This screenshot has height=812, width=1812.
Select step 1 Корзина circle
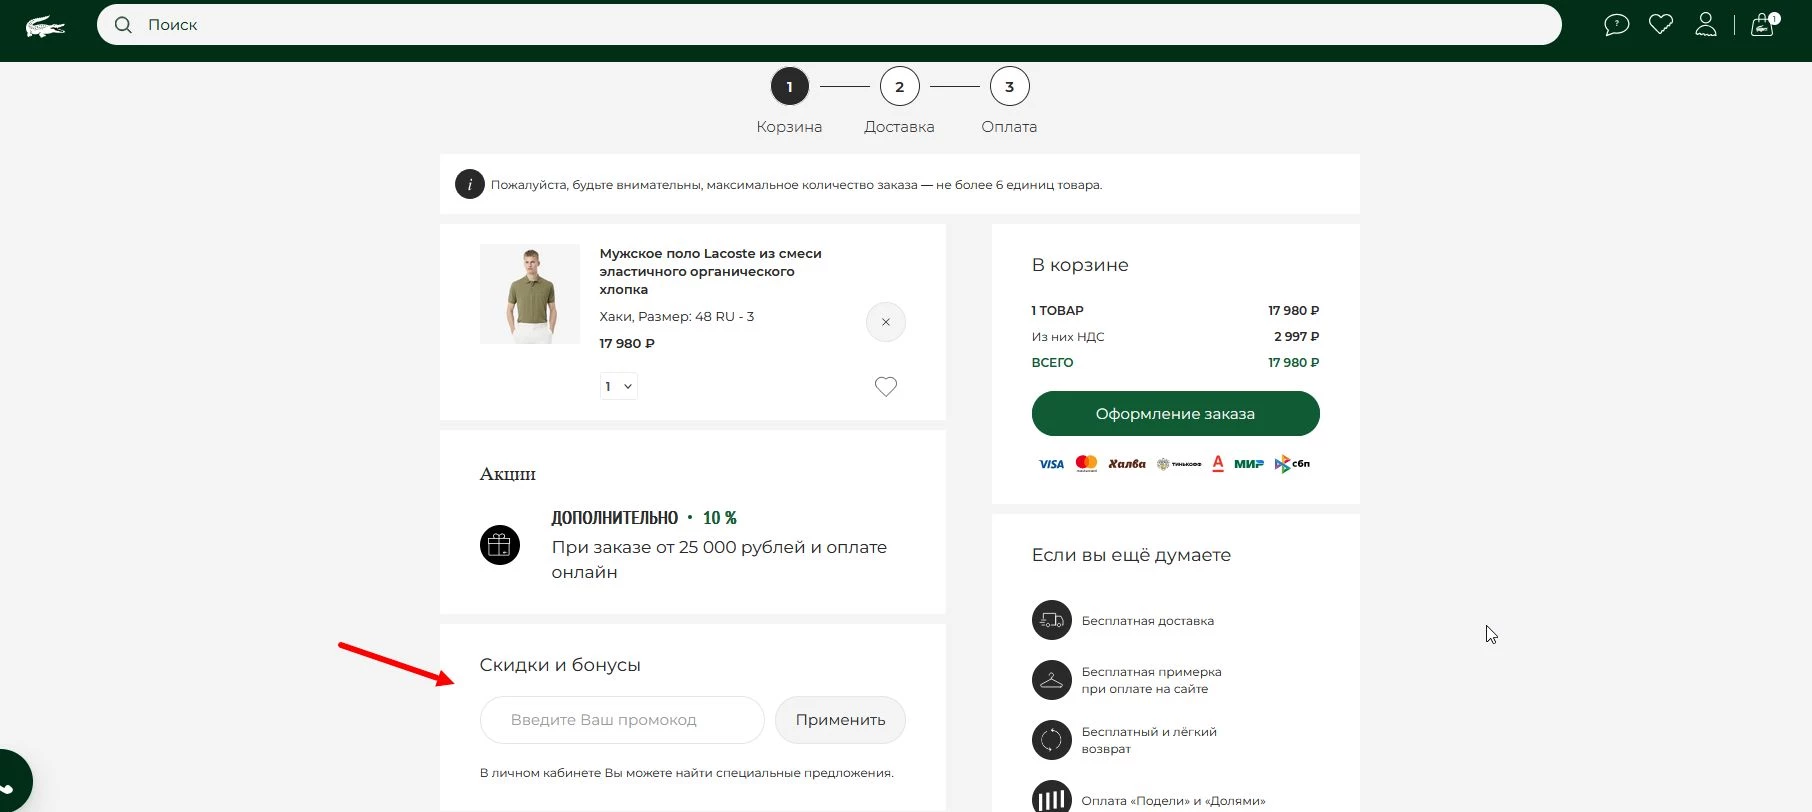tap(789, 87)
